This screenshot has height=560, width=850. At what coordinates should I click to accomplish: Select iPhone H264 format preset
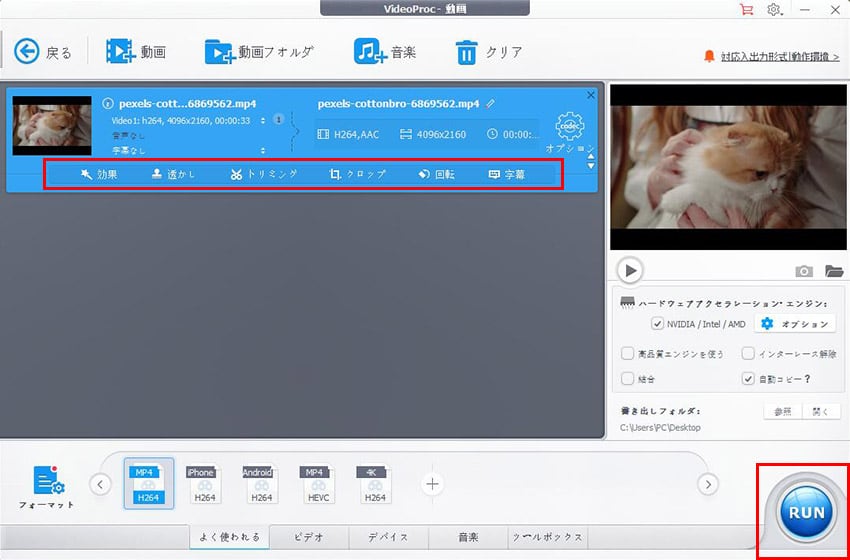point(204,484)
